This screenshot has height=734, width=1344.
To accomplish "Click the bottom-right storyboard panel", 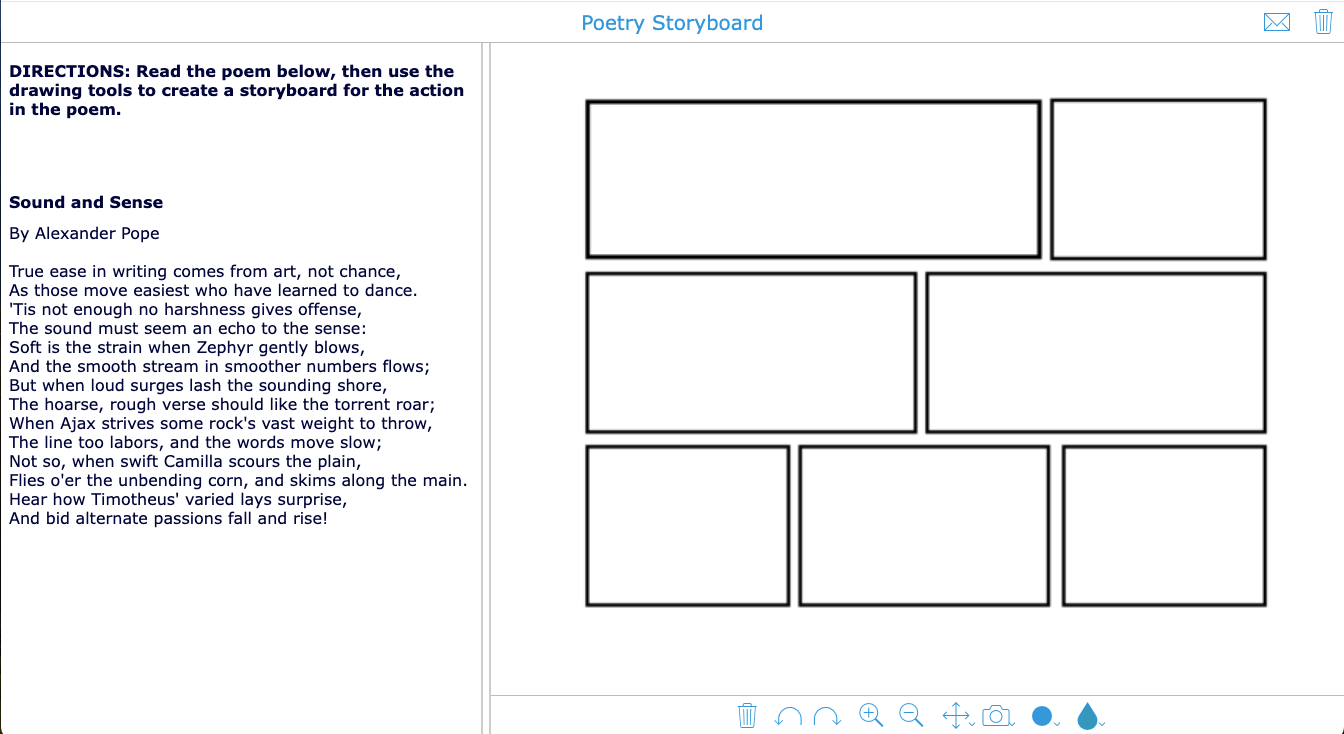I will pos(1164,525).
